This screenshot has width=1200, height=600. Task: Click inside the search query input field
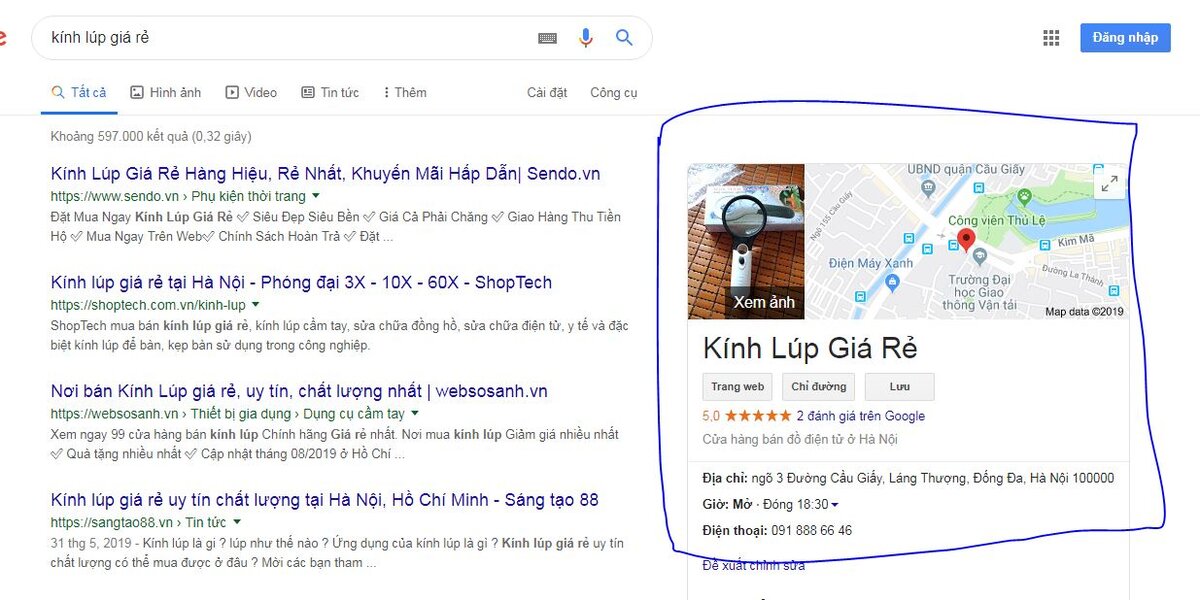pyautogui.click(x=285, y=38)
